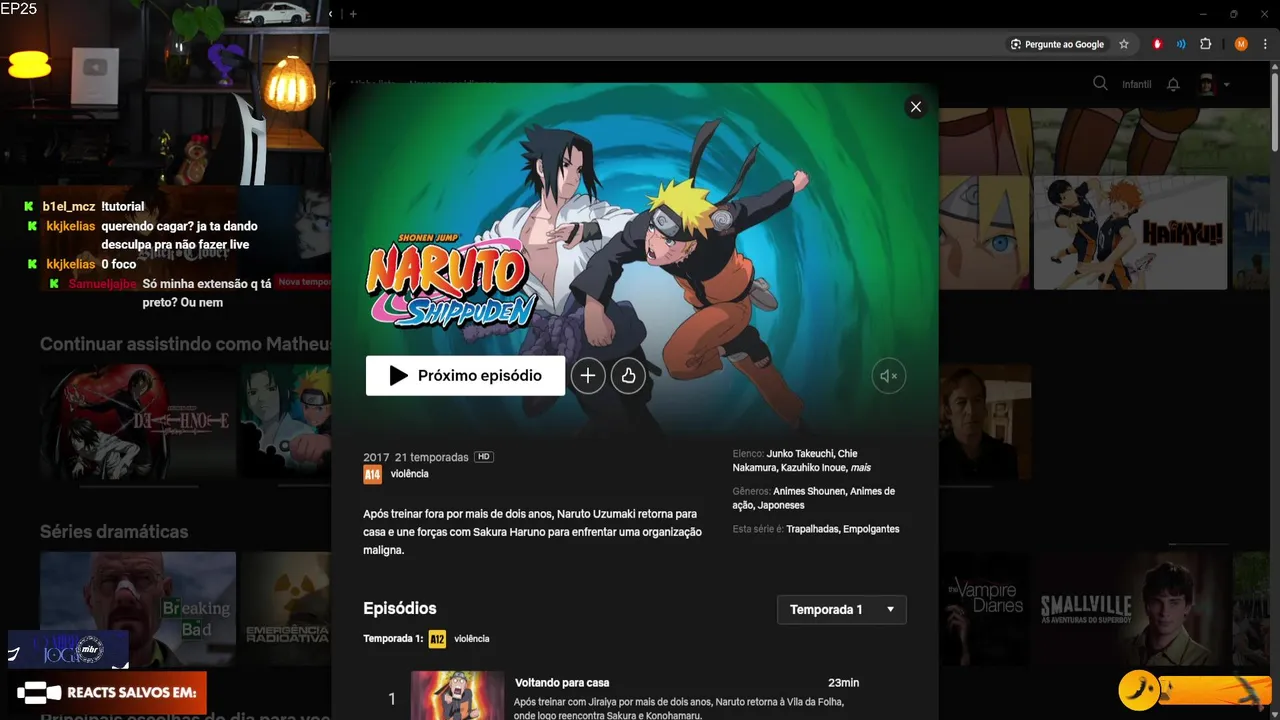Click the b1el_mcz chat username

pos(69,207)
